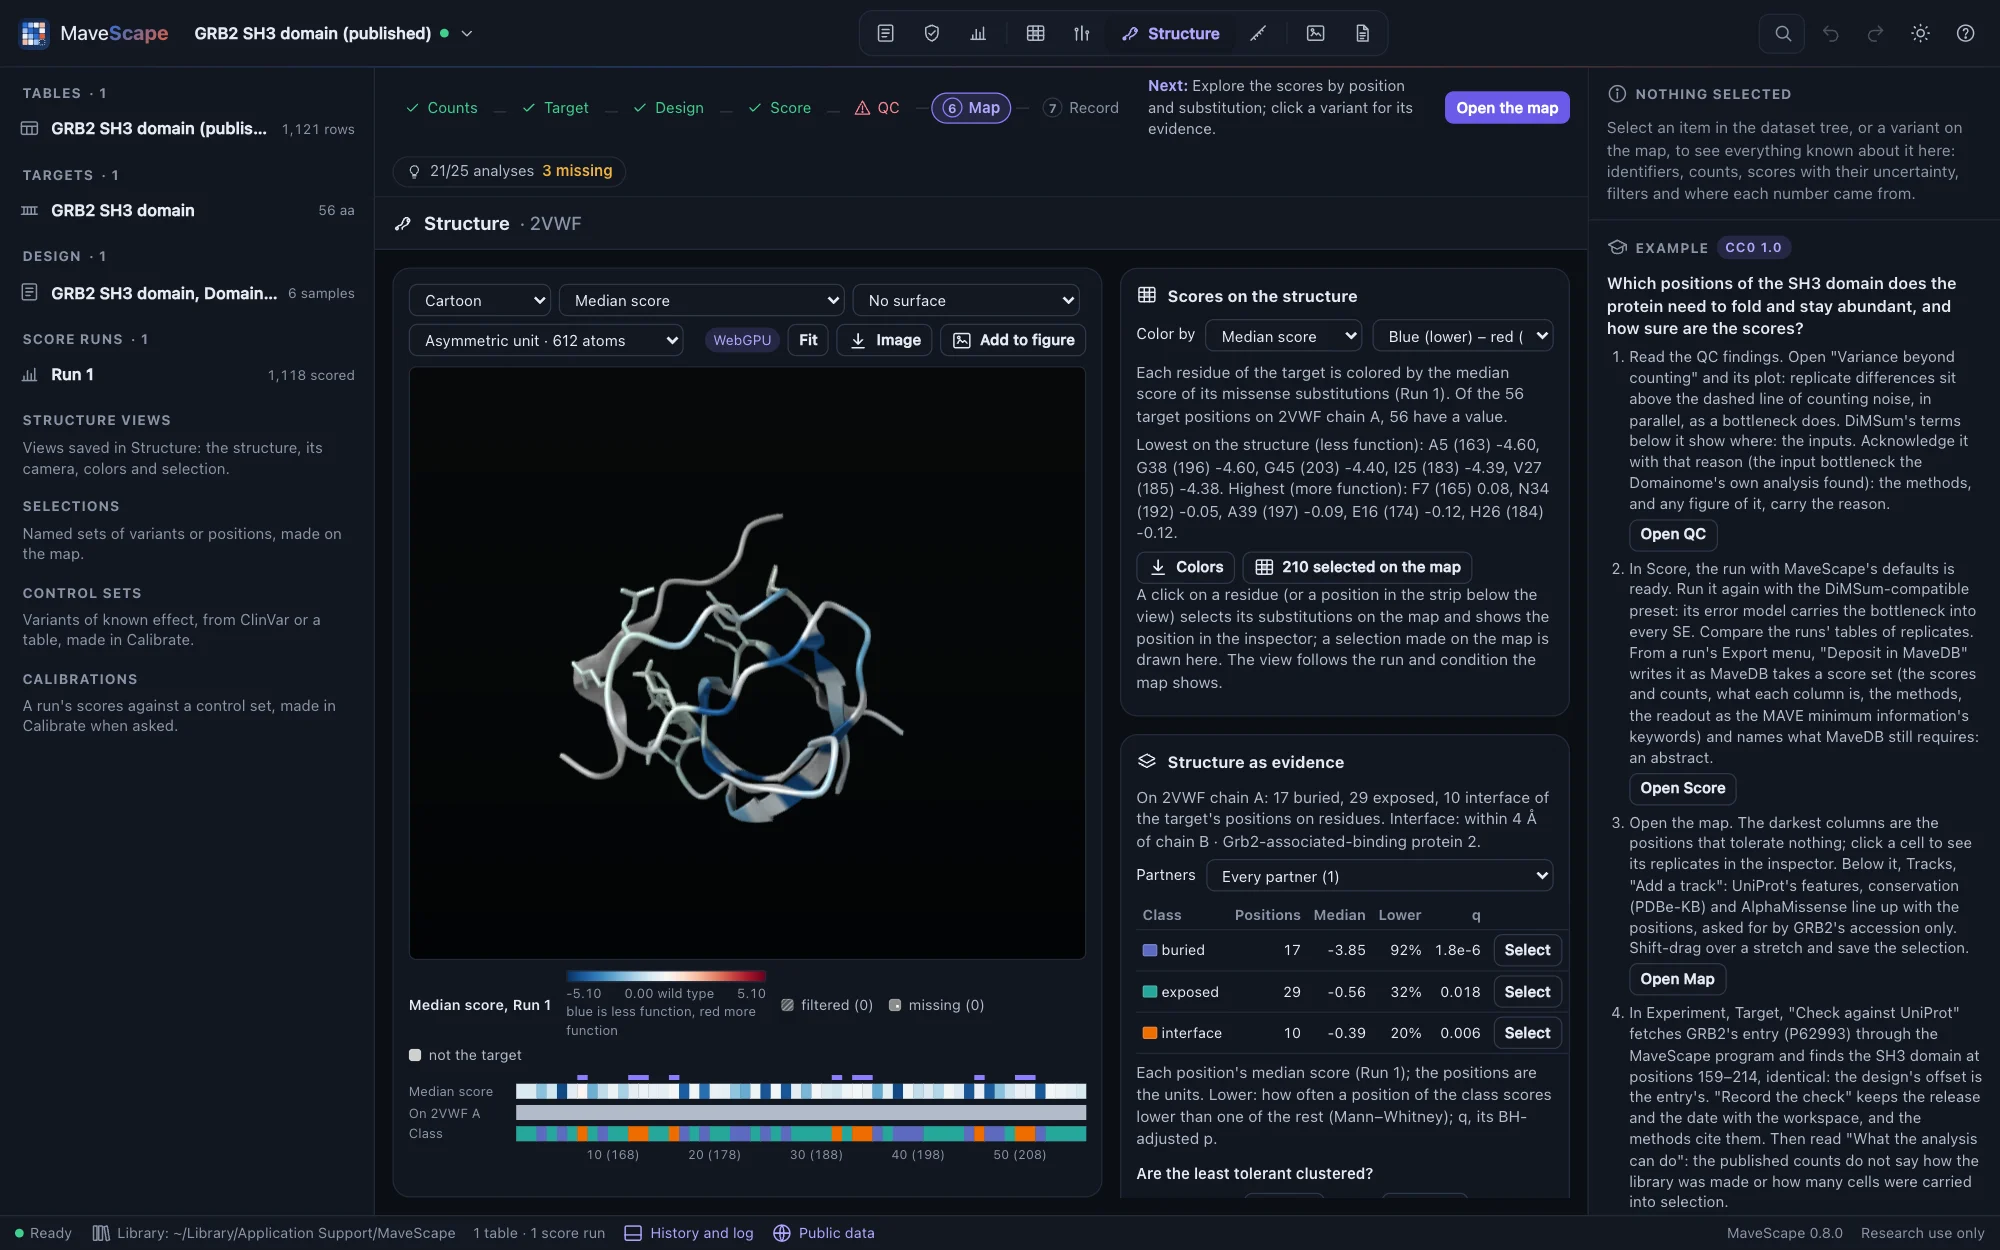Expand the dataset chevron beside GRB2 SH3 domain (published)
Image resolution: width=2000 pixels, height=1250 pixels.
466,33
